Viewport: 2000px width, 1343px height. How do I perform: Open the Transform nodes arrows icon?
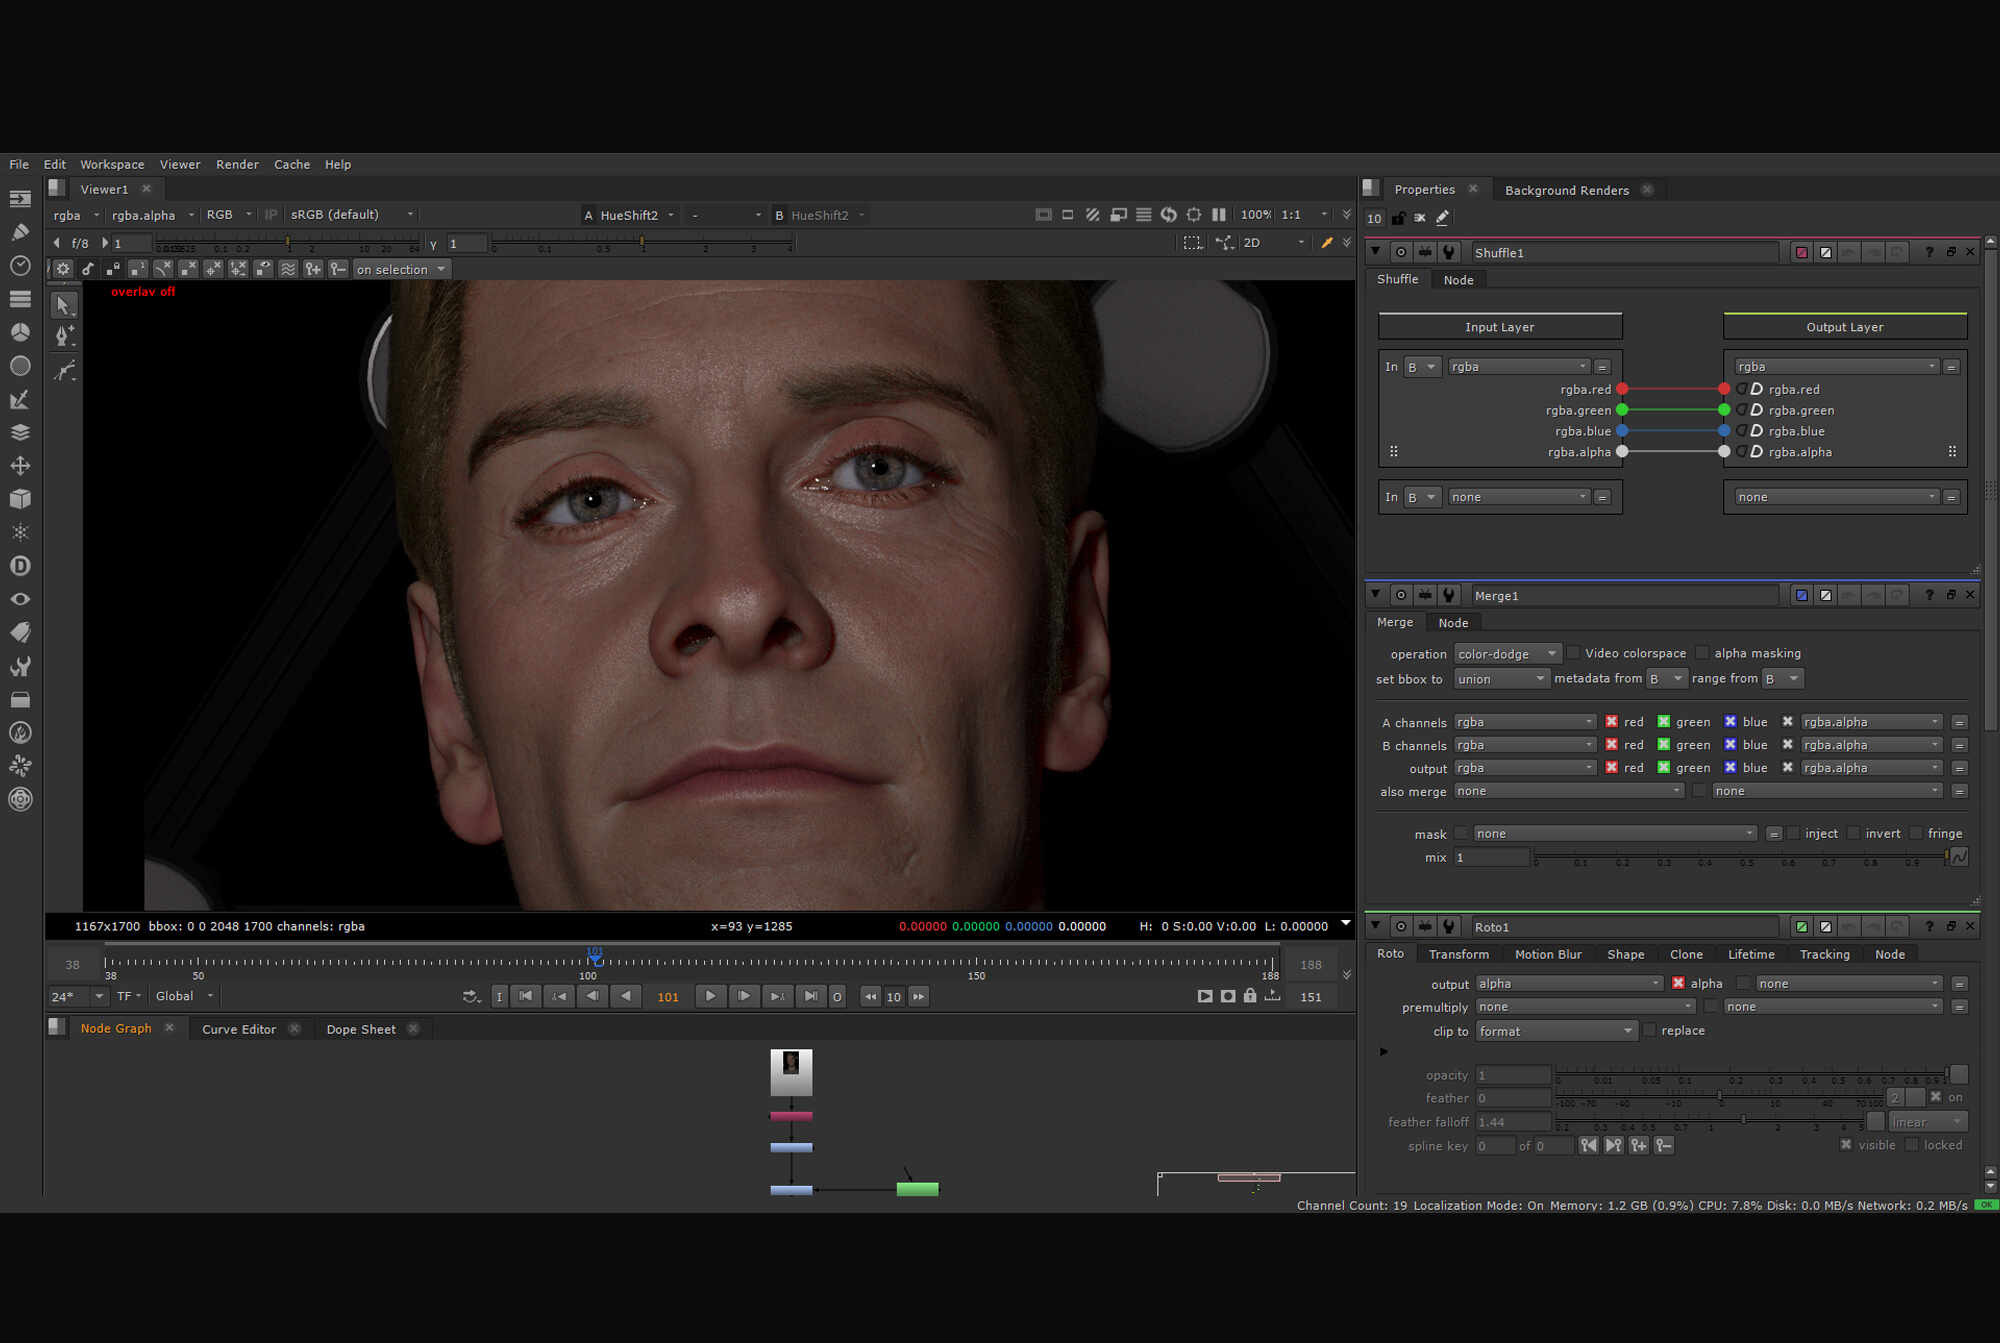click(20, 465)
